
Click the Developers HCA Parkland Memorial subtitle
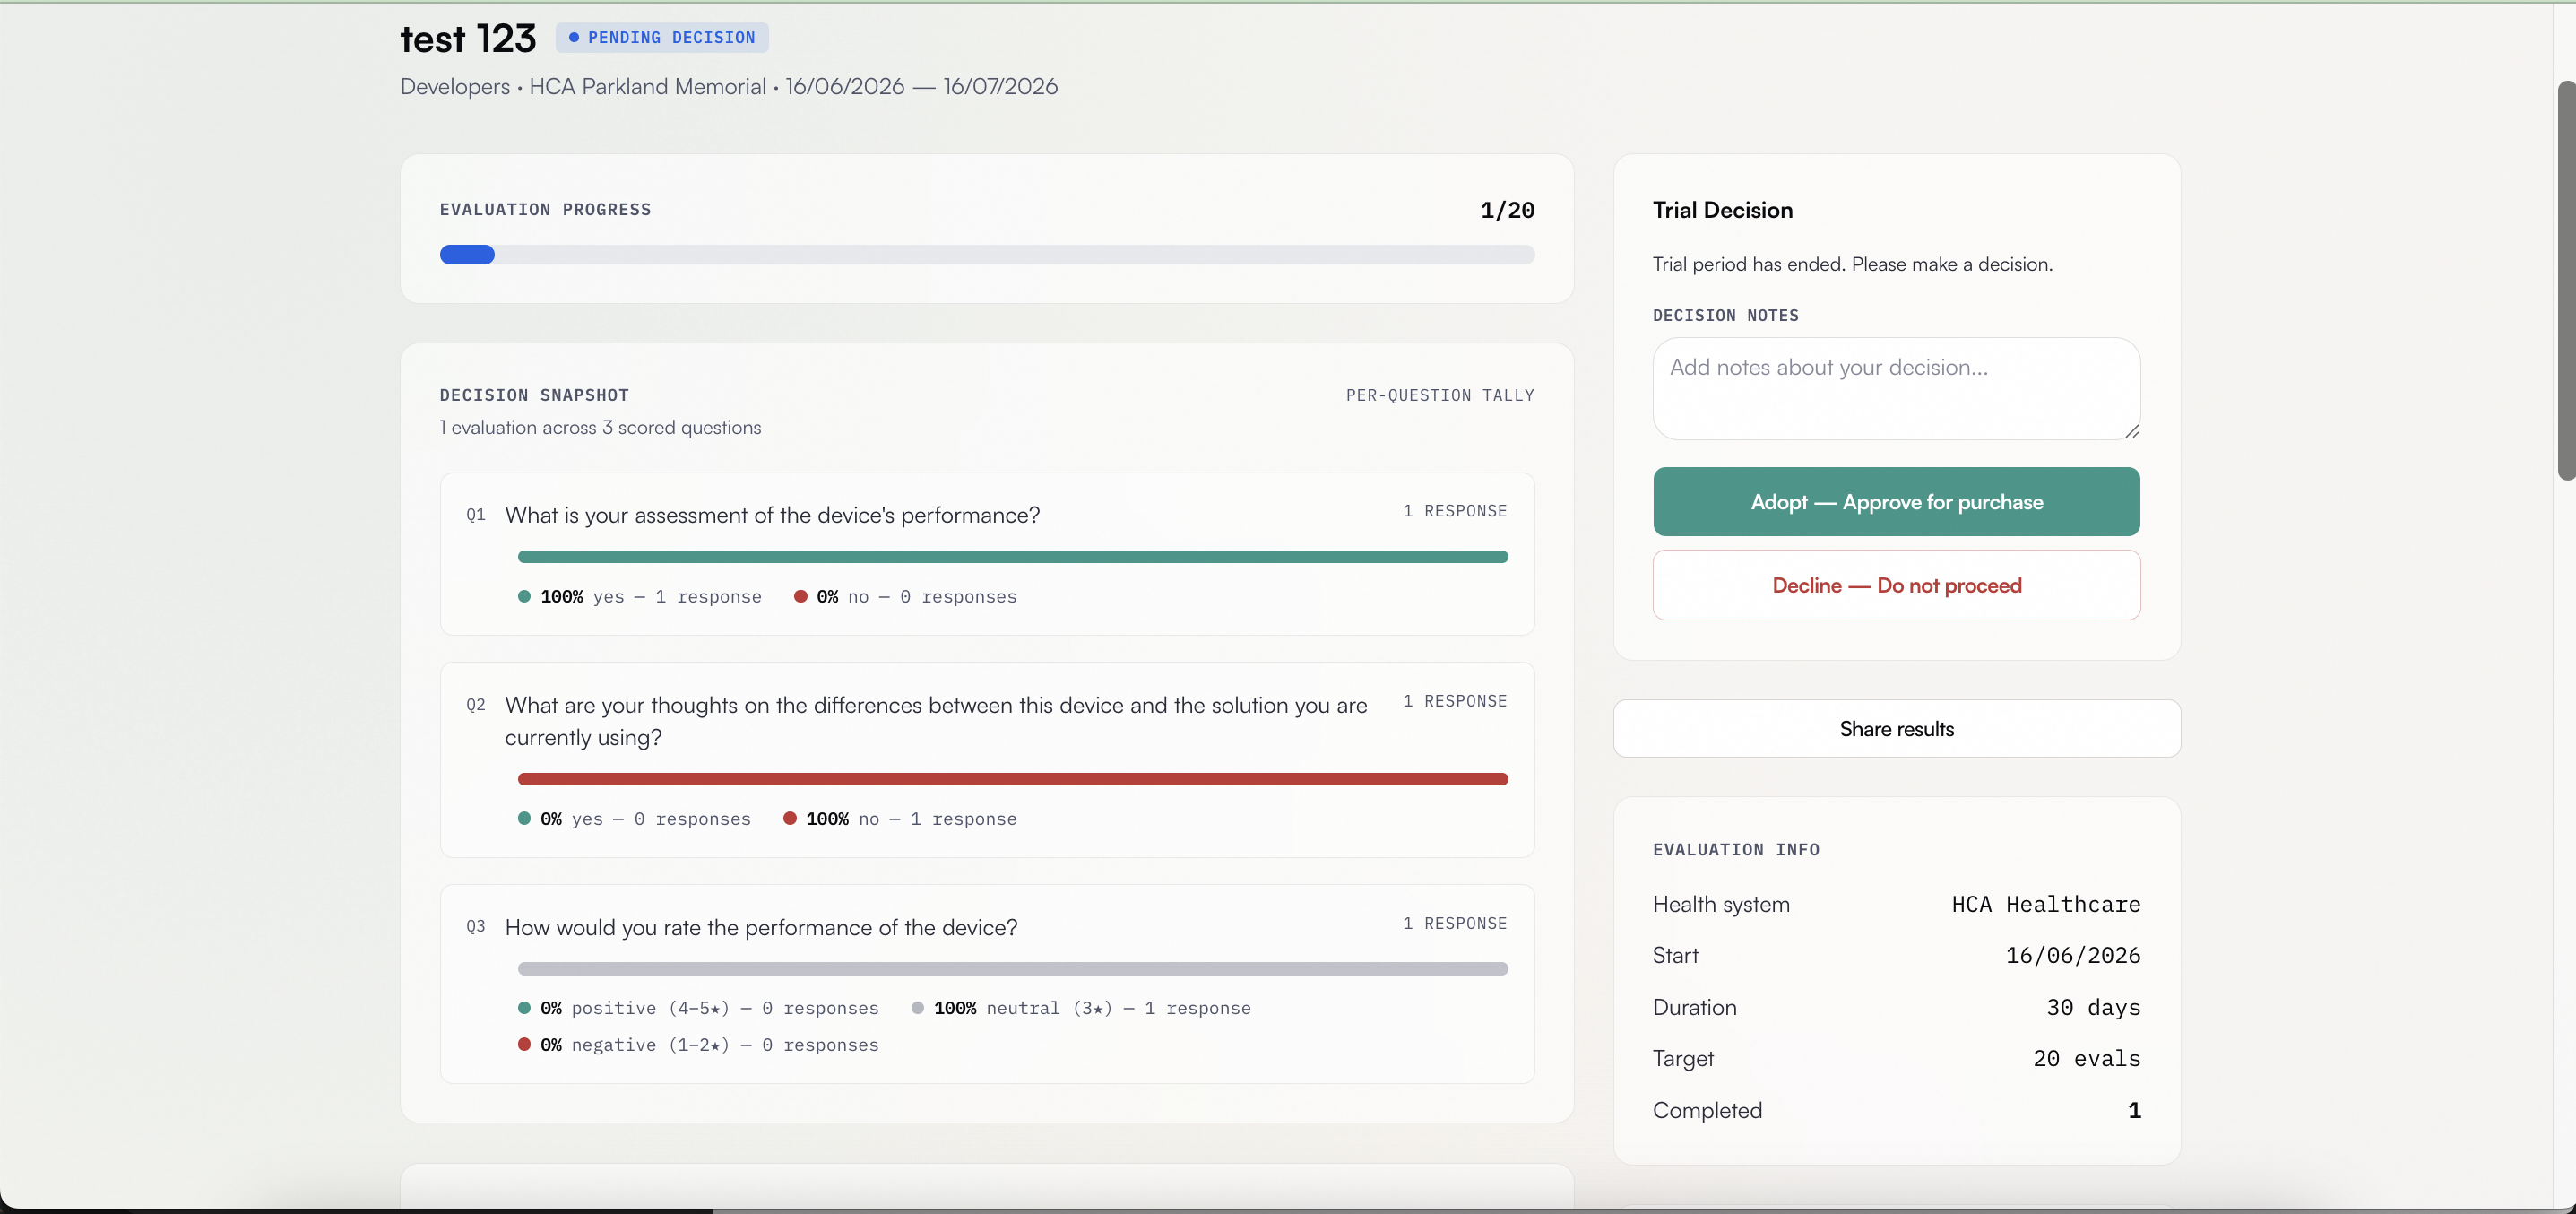(728, 87)
